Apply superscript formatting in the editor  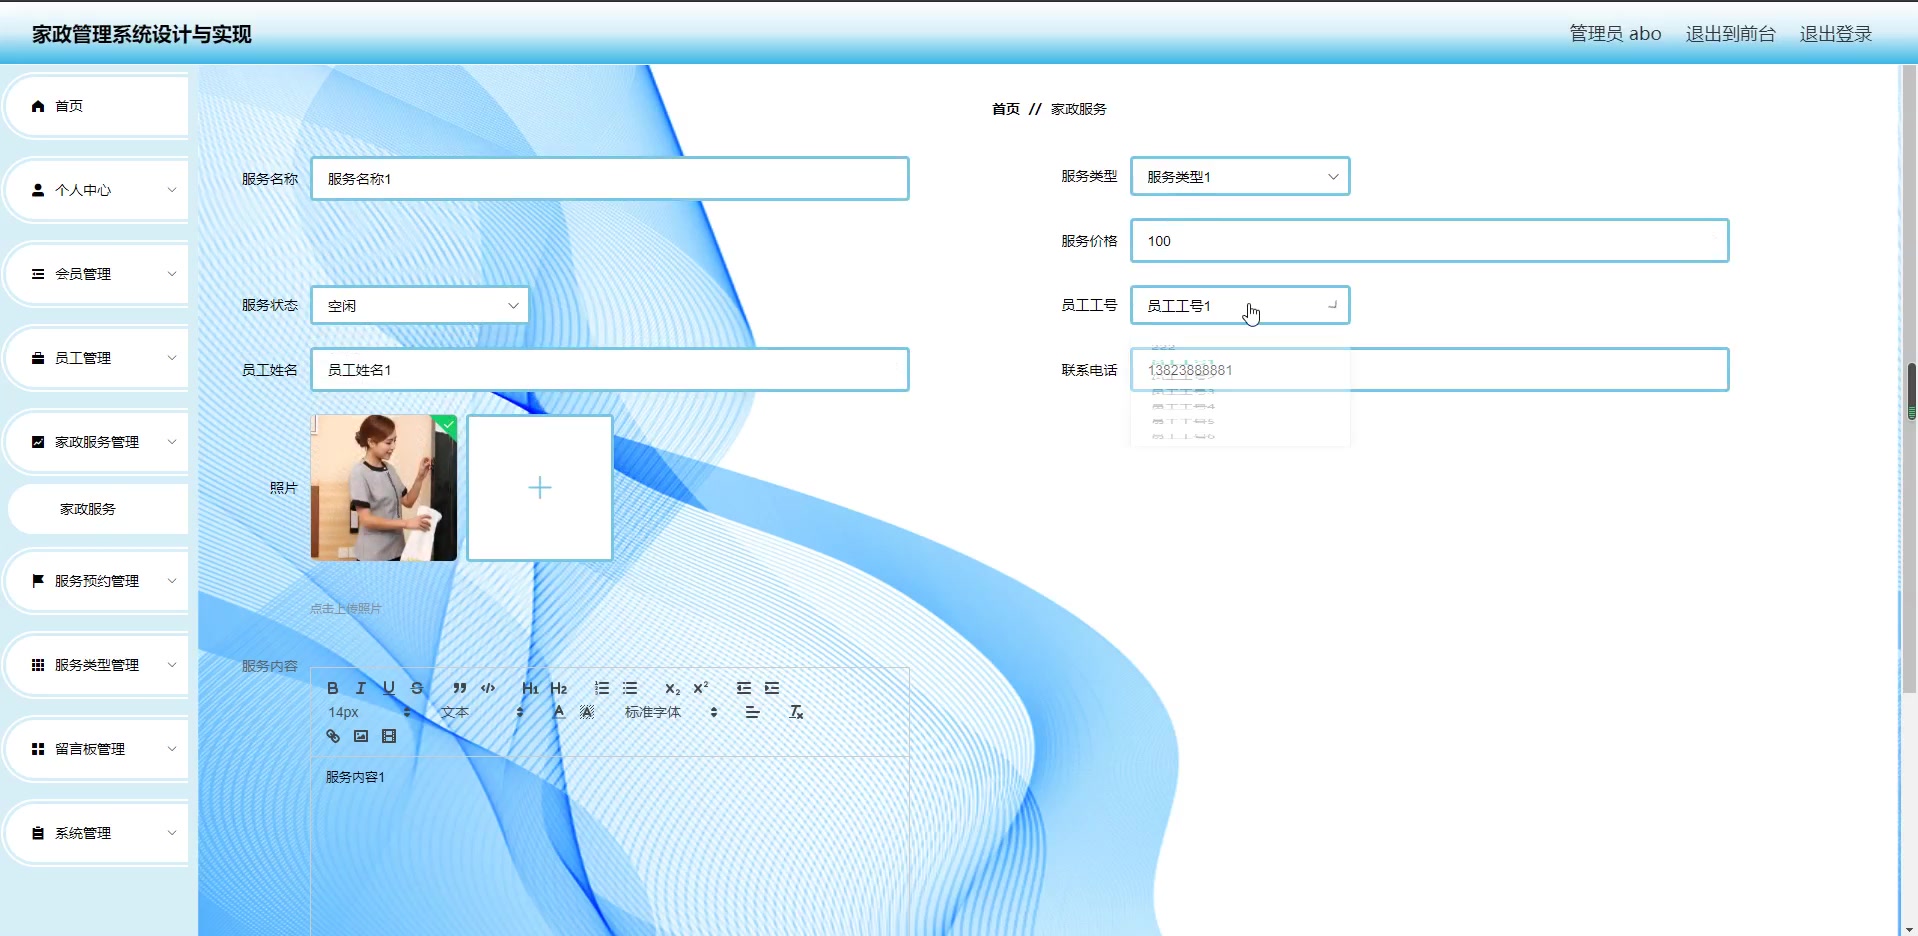[x=700, y=688]
